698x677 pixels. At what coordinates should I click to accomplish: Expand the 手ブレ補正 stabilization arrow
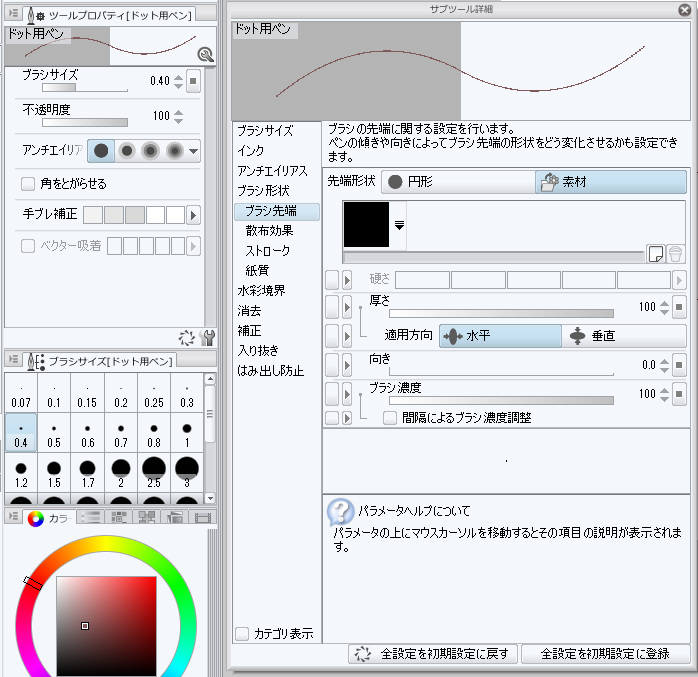point(194,214)
